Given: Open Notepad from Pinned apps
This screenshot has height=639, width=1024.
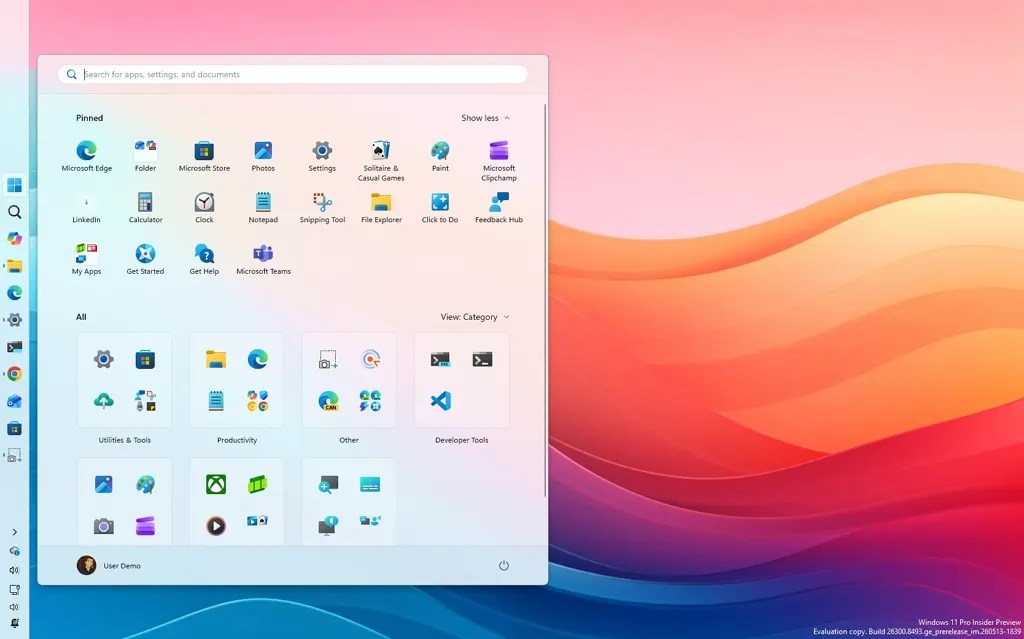Looking at the screenshot, I should coord(263,208).
